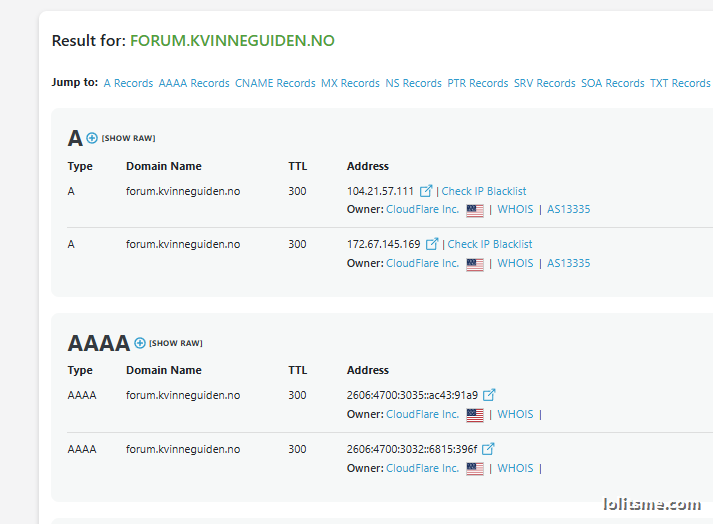Jump to MX Records

point(350,83)
